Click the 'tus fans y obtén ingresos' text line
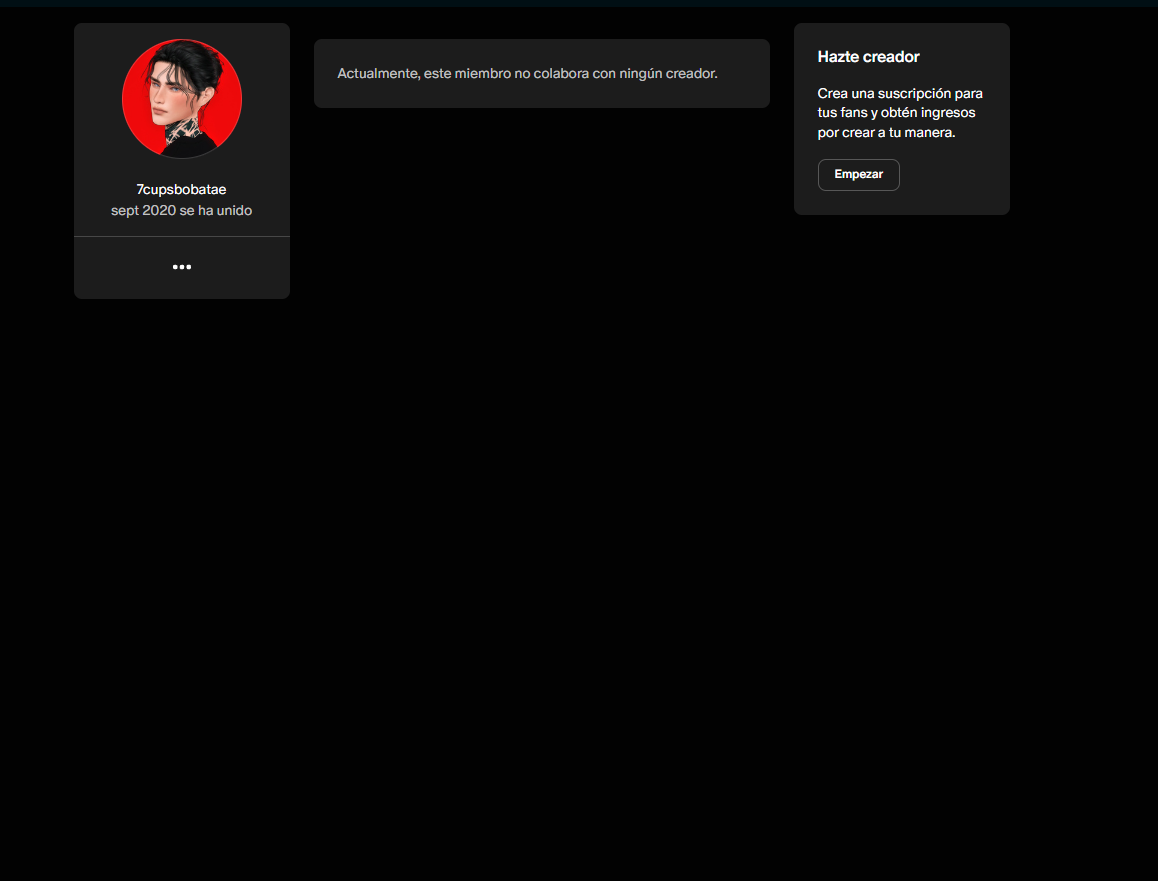1158x881 pixels. point(897,113)
